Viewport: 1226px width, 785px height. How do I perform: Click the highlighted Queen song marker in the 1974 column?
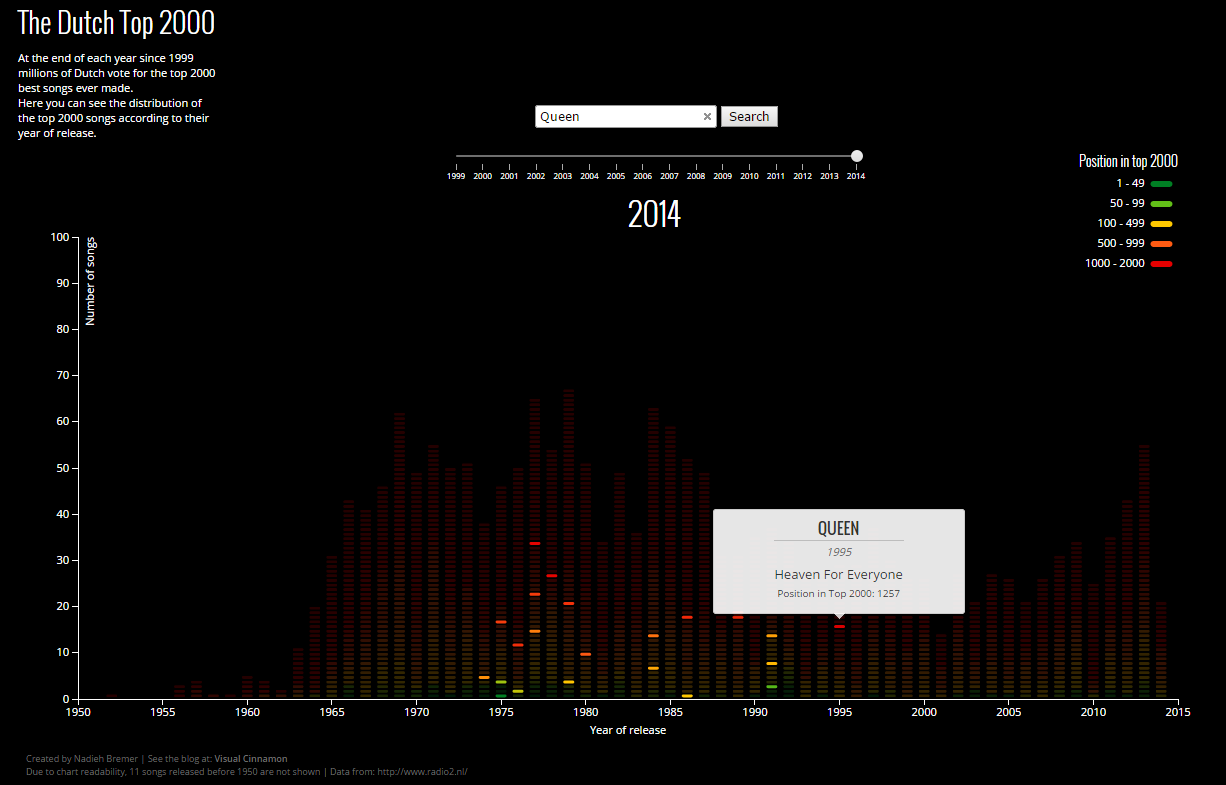coord(484,678)
